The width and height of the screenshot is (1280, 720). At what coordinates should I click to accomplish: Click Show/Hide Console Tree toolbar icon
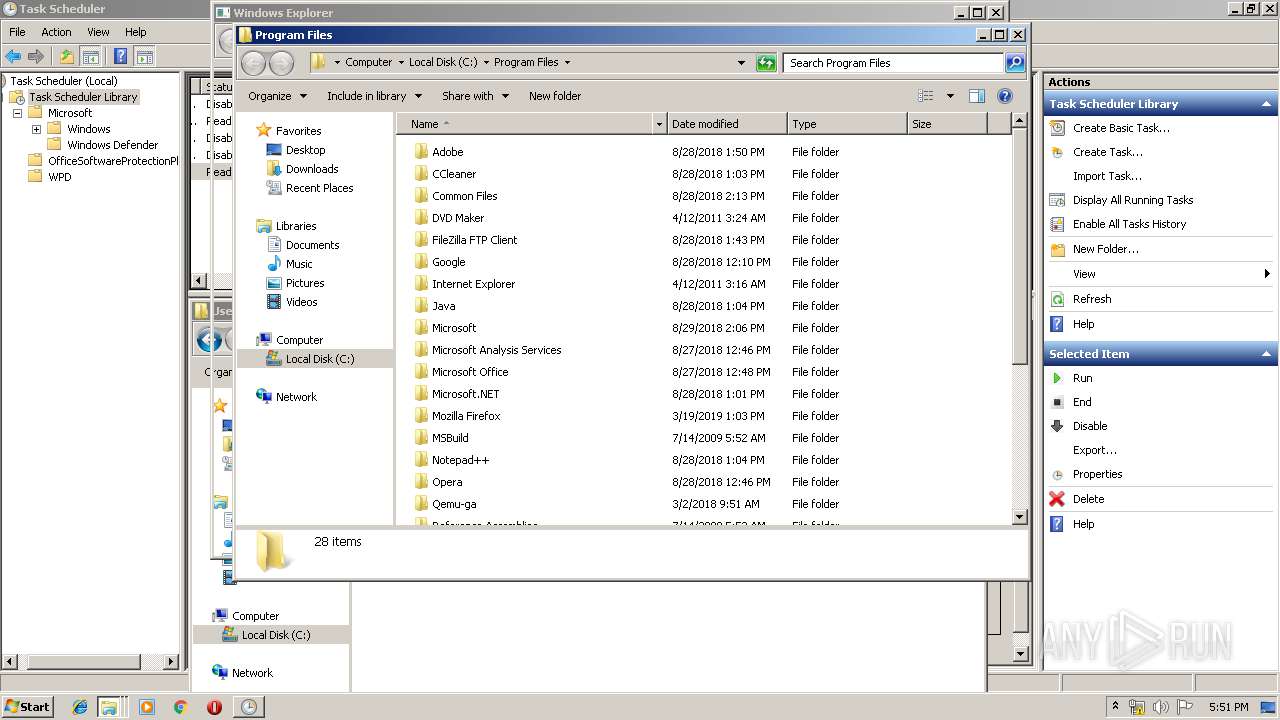coord(90,56)
